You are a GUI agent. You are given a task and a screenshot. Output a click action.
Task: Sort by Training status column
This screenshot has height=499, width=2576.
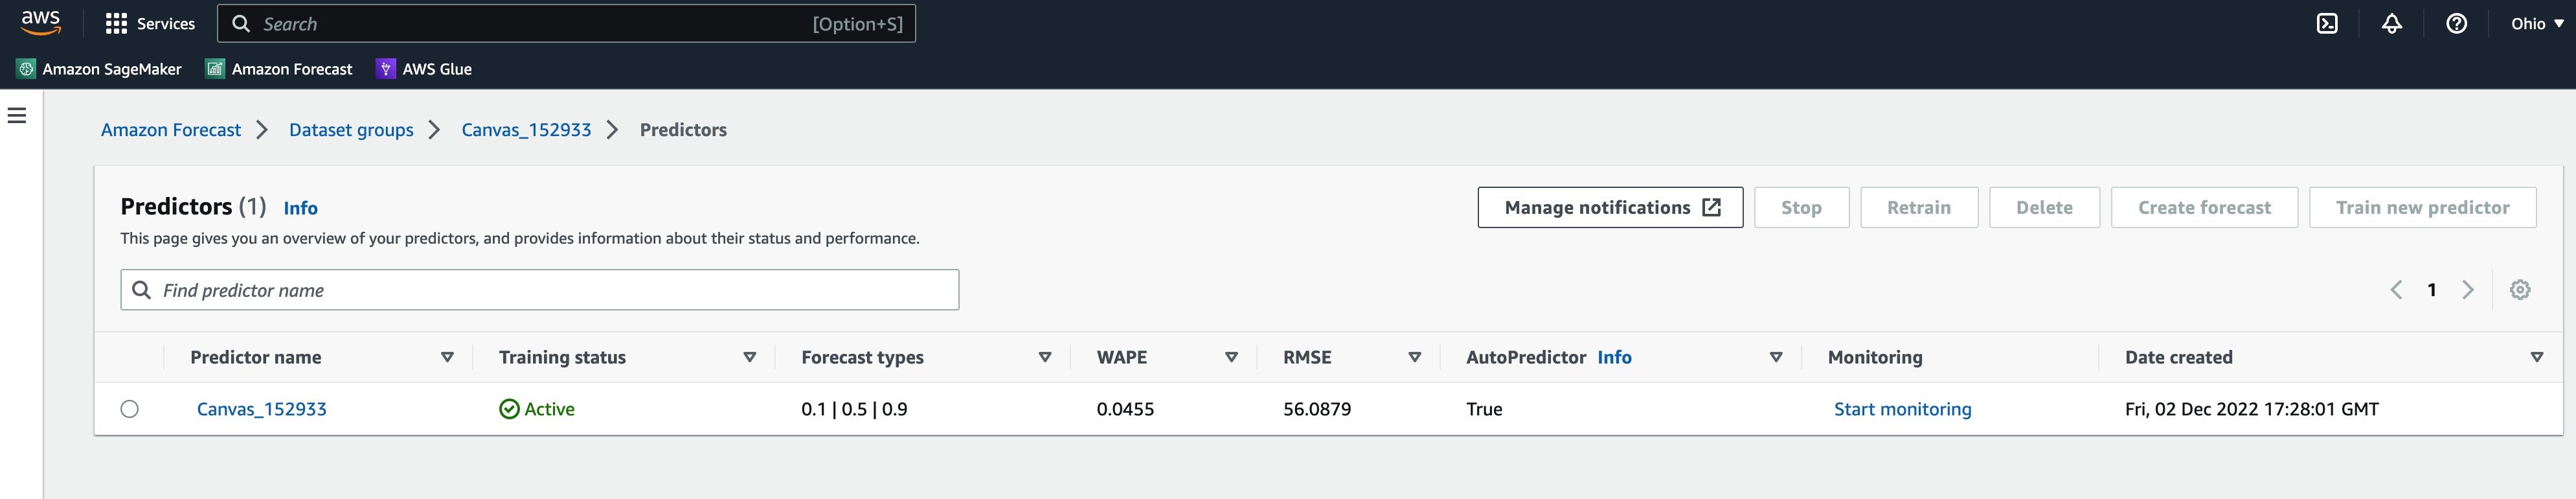tap(749, 357)
